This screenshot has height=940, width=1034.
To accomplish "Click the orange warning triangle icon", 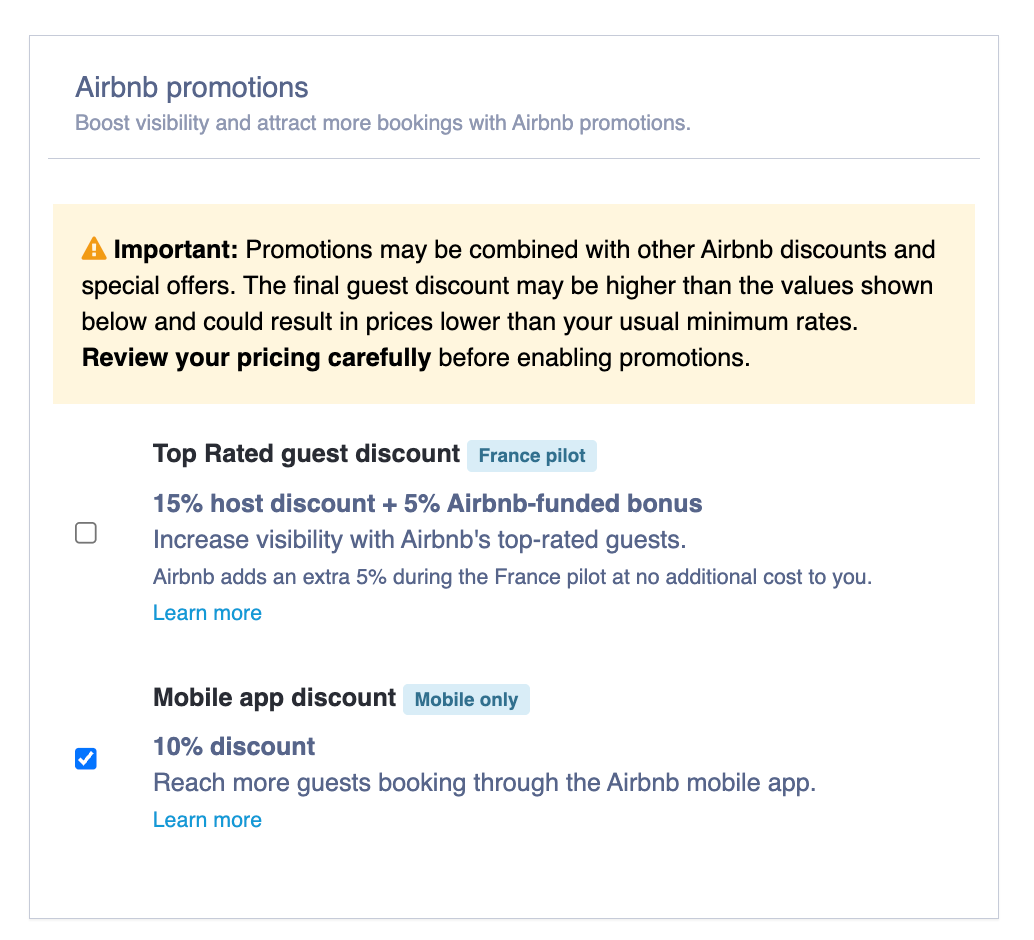I will tap(94, 249).
